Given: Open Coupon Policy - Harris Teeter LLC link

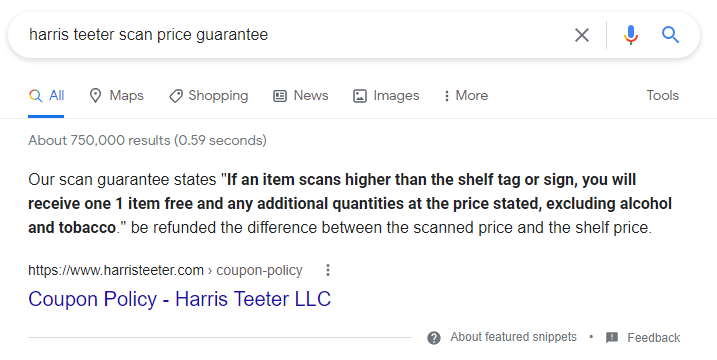Looking at the screenshot, I should click(x=180, y=299).
